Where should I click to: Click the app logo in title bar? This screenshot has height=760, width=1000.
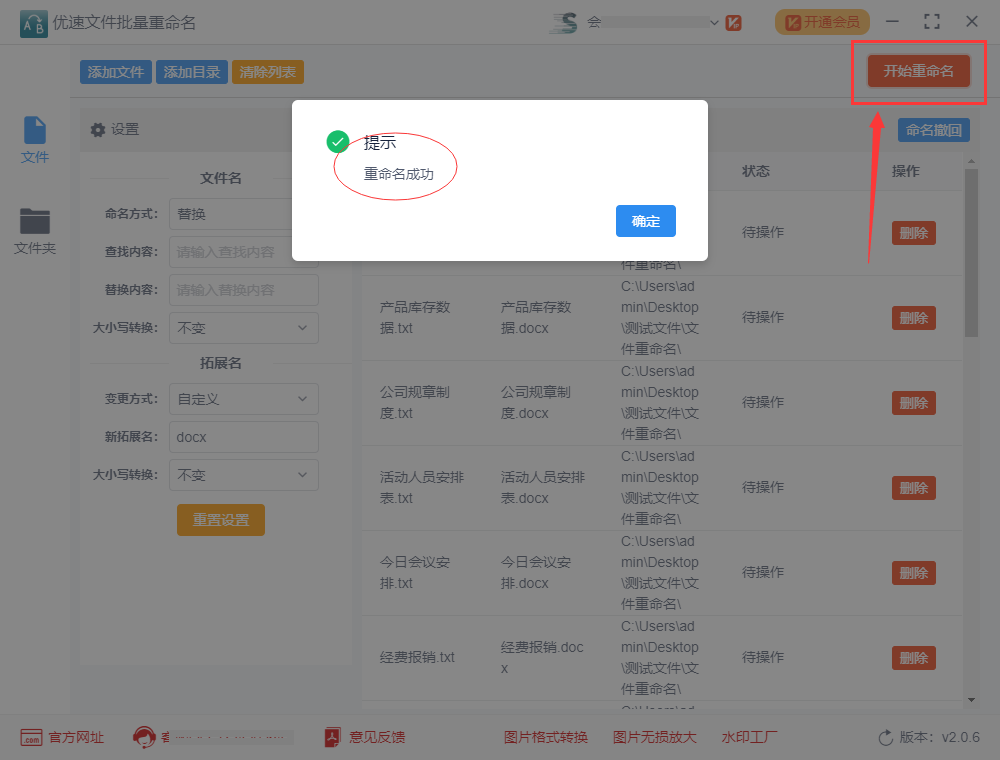pos(33,22)
